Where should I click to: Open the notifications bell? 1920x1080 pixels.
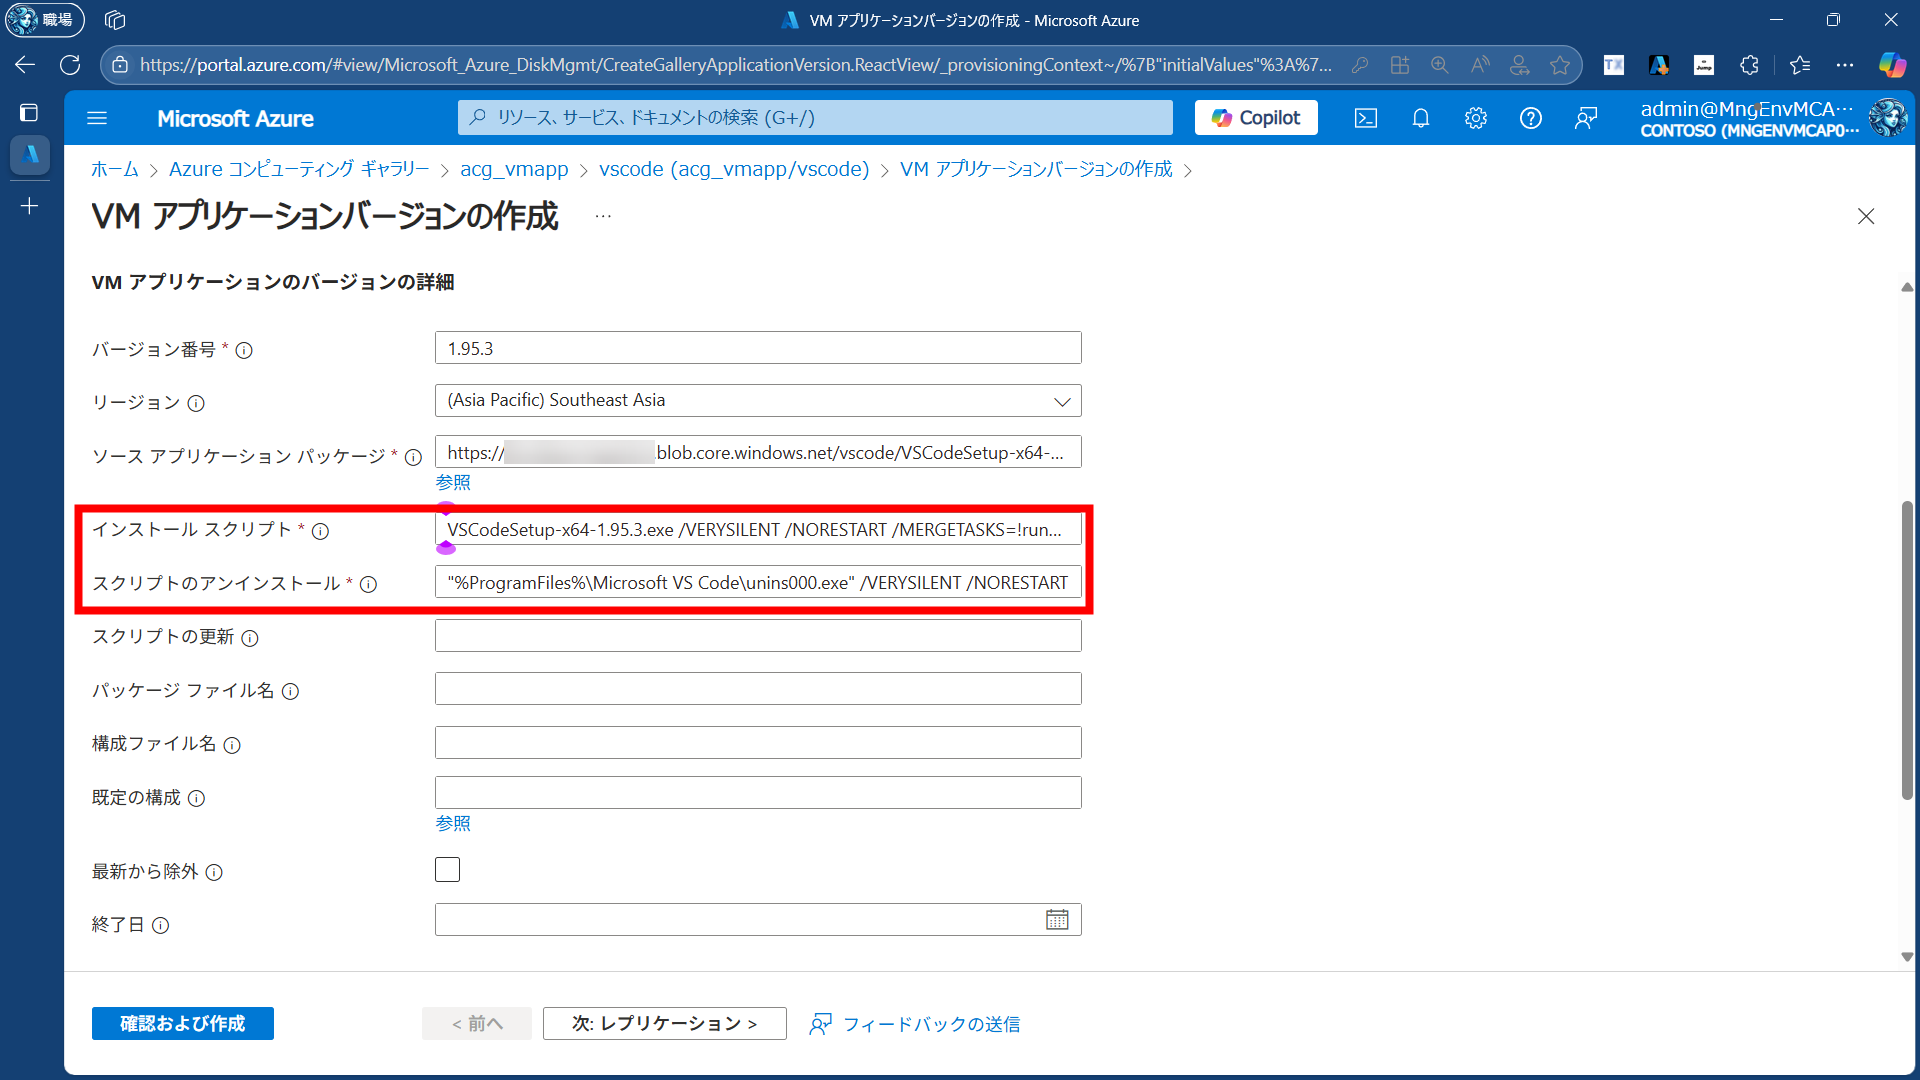click(1421, 118)
